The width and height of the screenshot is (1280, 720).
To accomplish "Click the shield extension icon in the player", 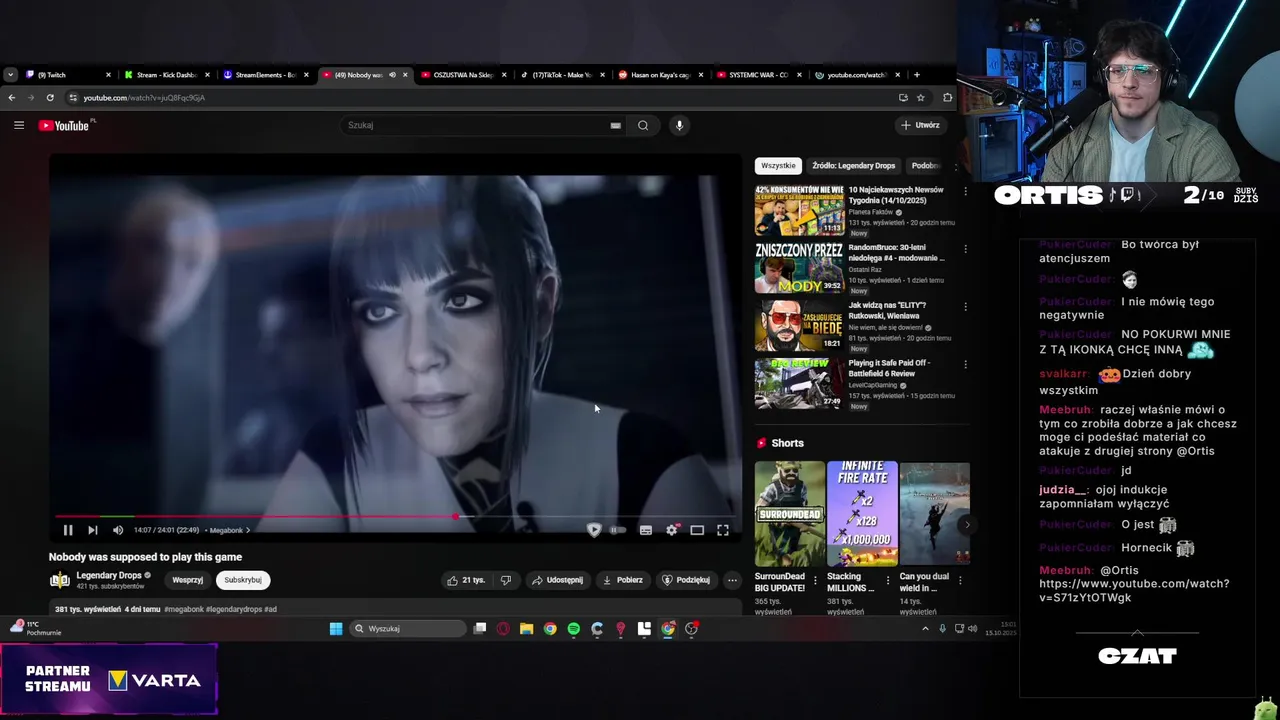I will coord(594,530).
